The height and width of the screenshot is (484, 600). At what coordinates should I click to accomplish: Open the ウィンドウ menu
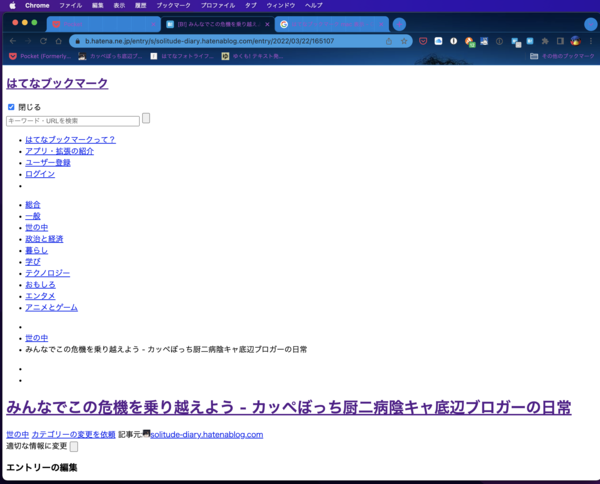(280, 5)
